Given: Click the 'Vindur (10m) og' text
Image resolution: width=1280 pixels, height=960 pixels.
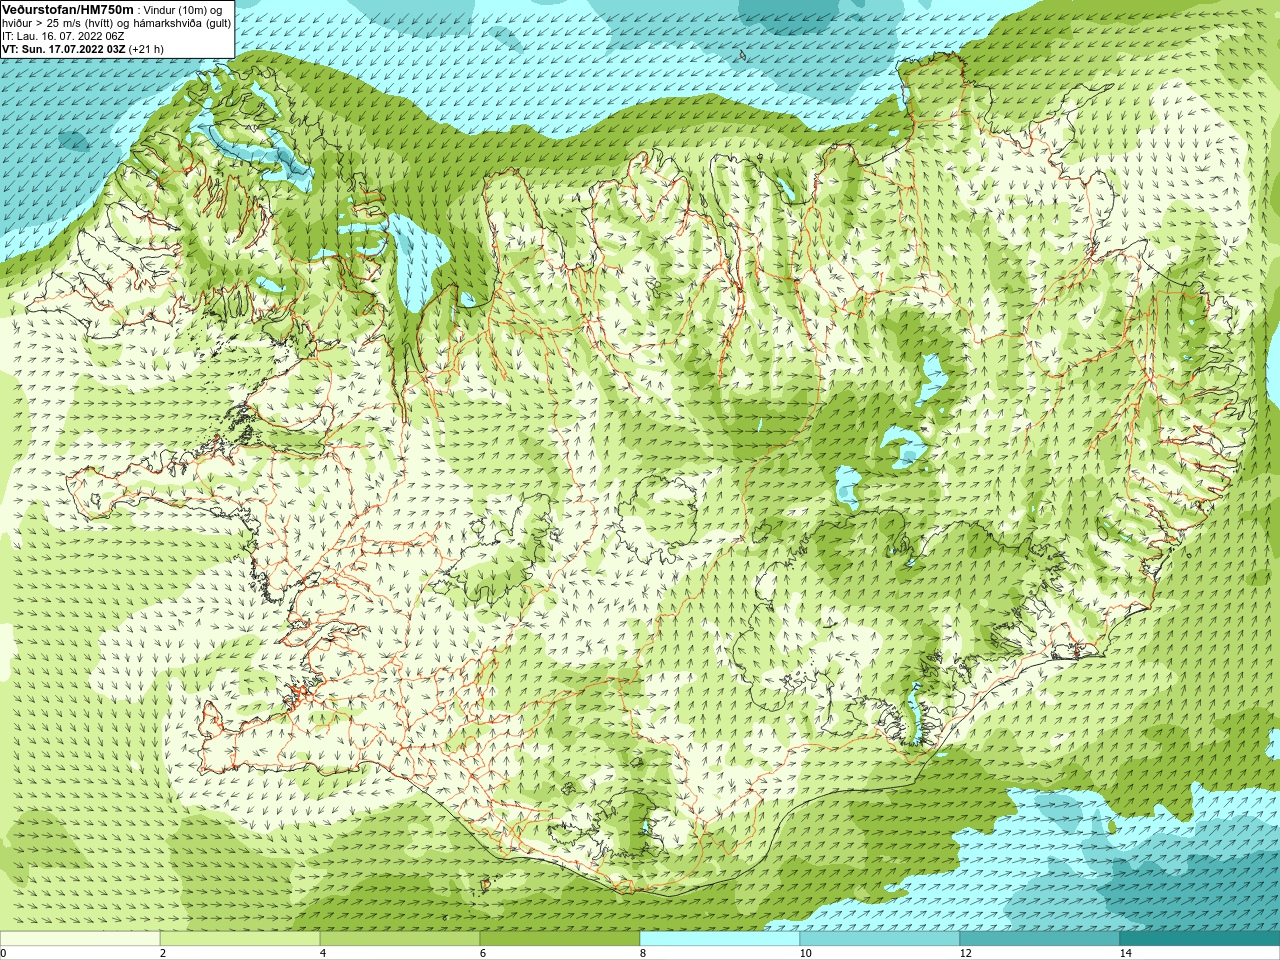Looking at the screenshot, I should coord(183,10).
